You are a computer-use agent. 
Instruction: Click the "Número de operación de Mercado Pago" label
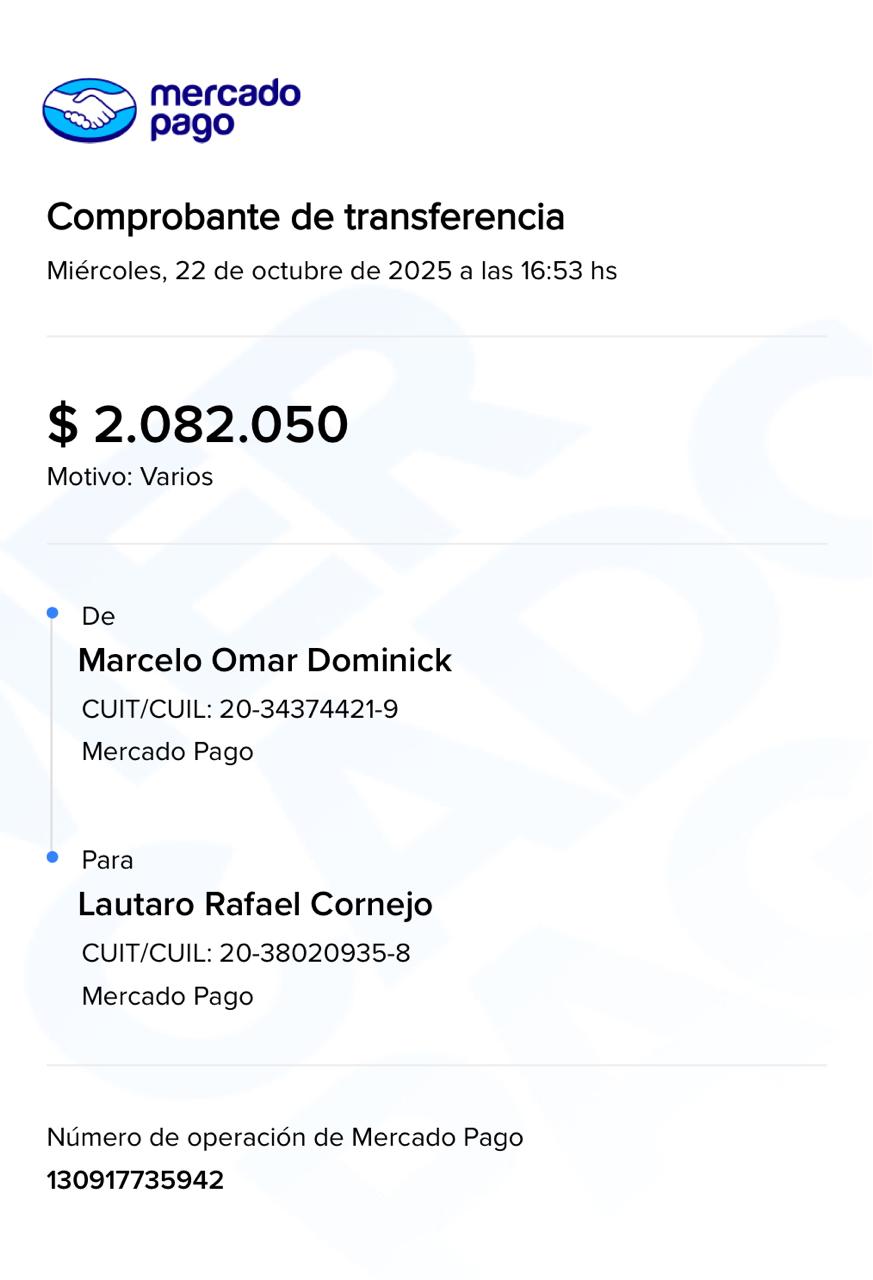coord(285,1137)
